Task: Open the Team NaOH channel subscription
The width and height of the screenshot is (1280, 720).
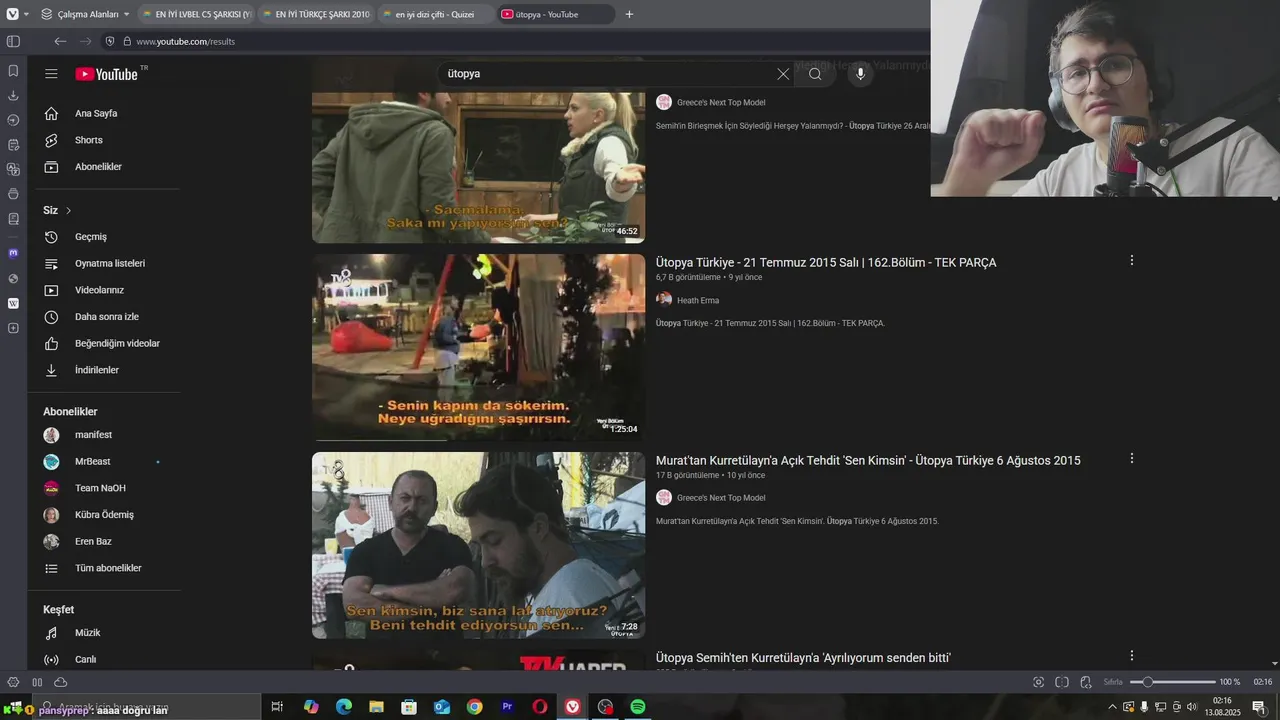Action: (x=108, y=488)
